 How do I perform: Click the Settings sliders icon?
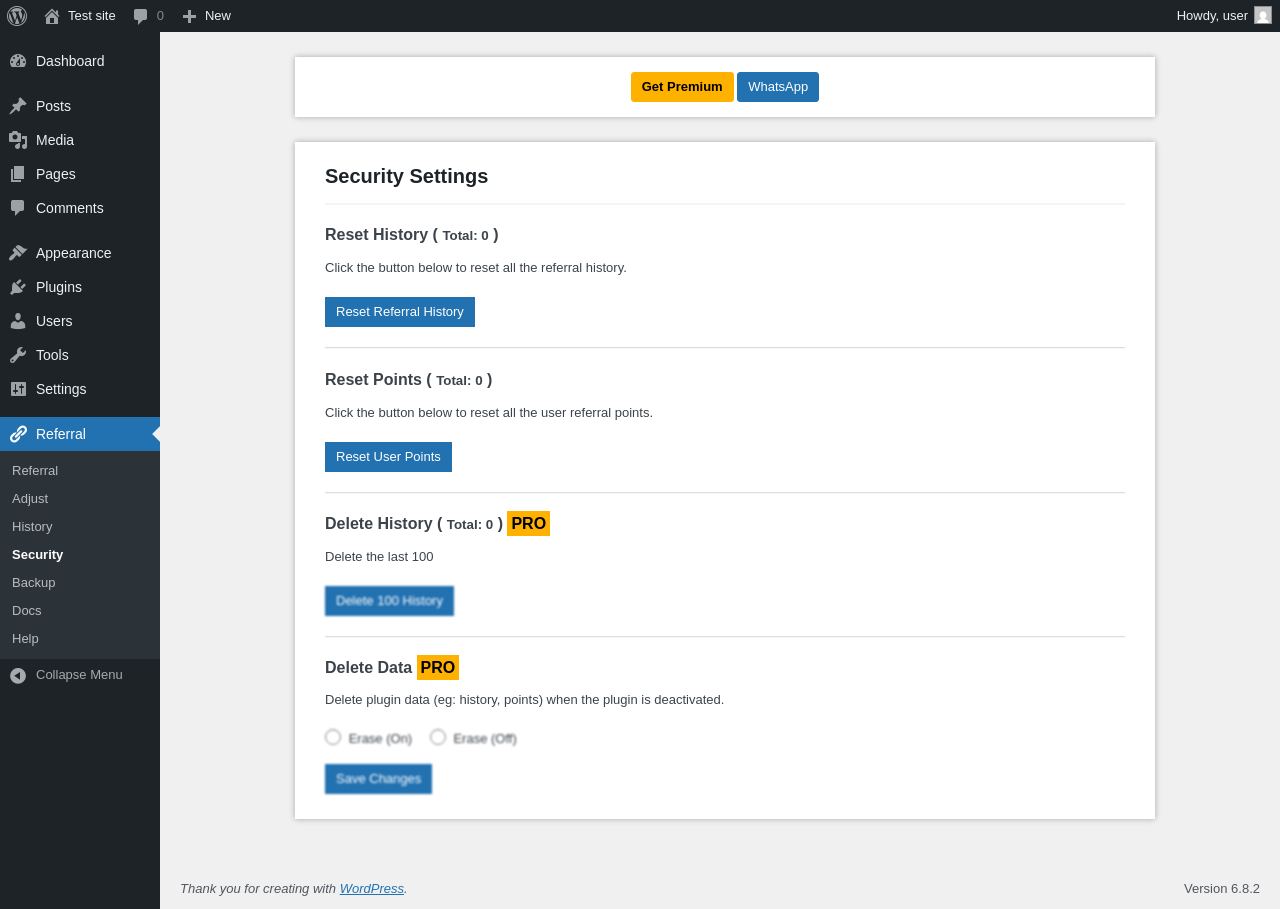pos(18,389)
